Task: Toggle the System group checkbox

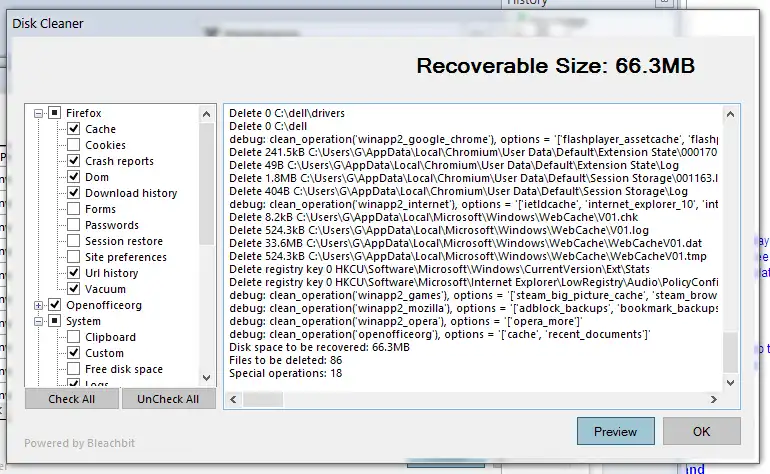Action: (55, 321)
